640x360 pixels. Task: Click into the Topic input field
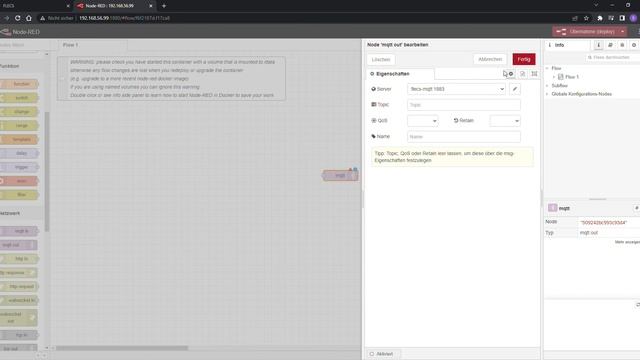point(464,105)
